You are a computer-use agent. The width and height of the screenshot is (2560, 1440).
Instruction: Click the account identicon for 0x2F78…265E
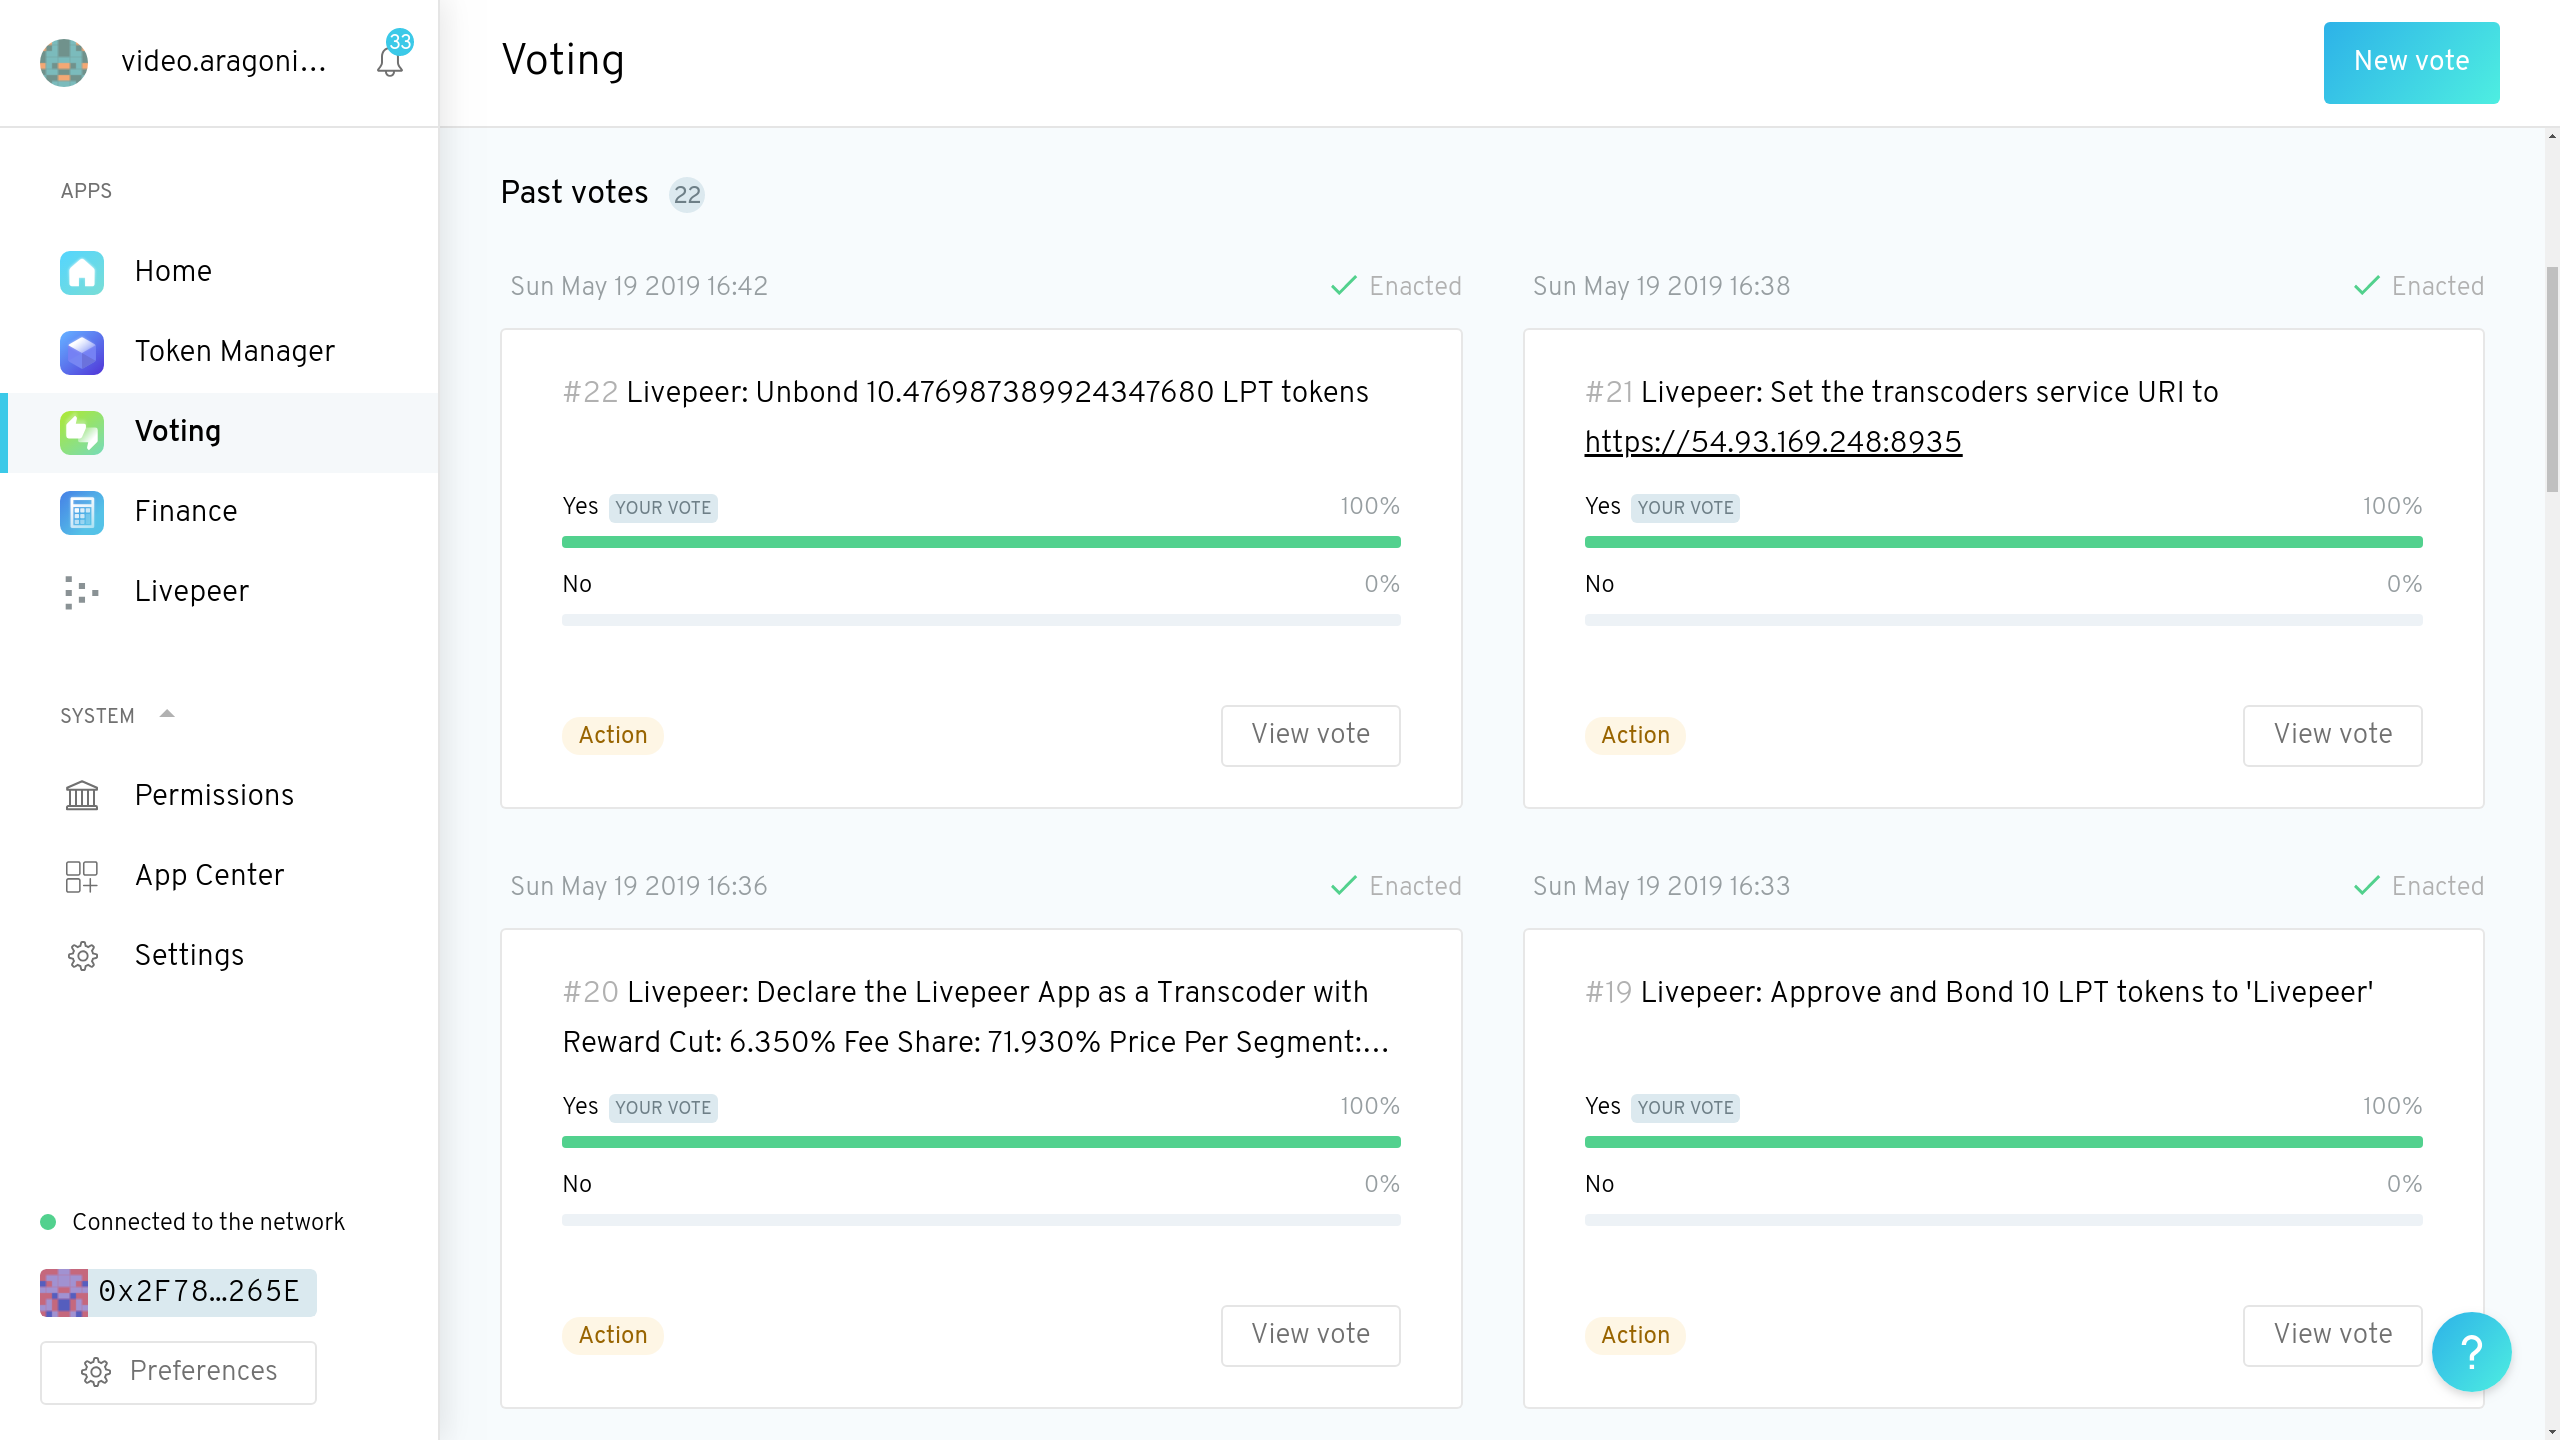point(64,1292)
